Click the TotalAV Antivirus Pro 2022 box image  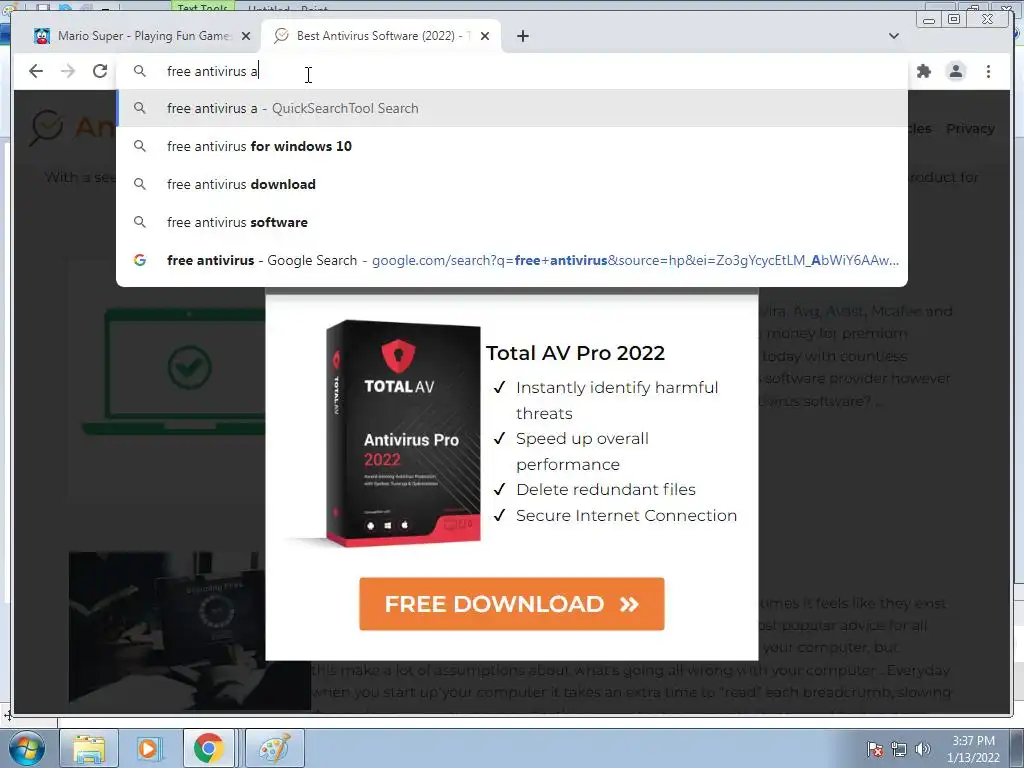pyautogui.click(x=402, y=433)
